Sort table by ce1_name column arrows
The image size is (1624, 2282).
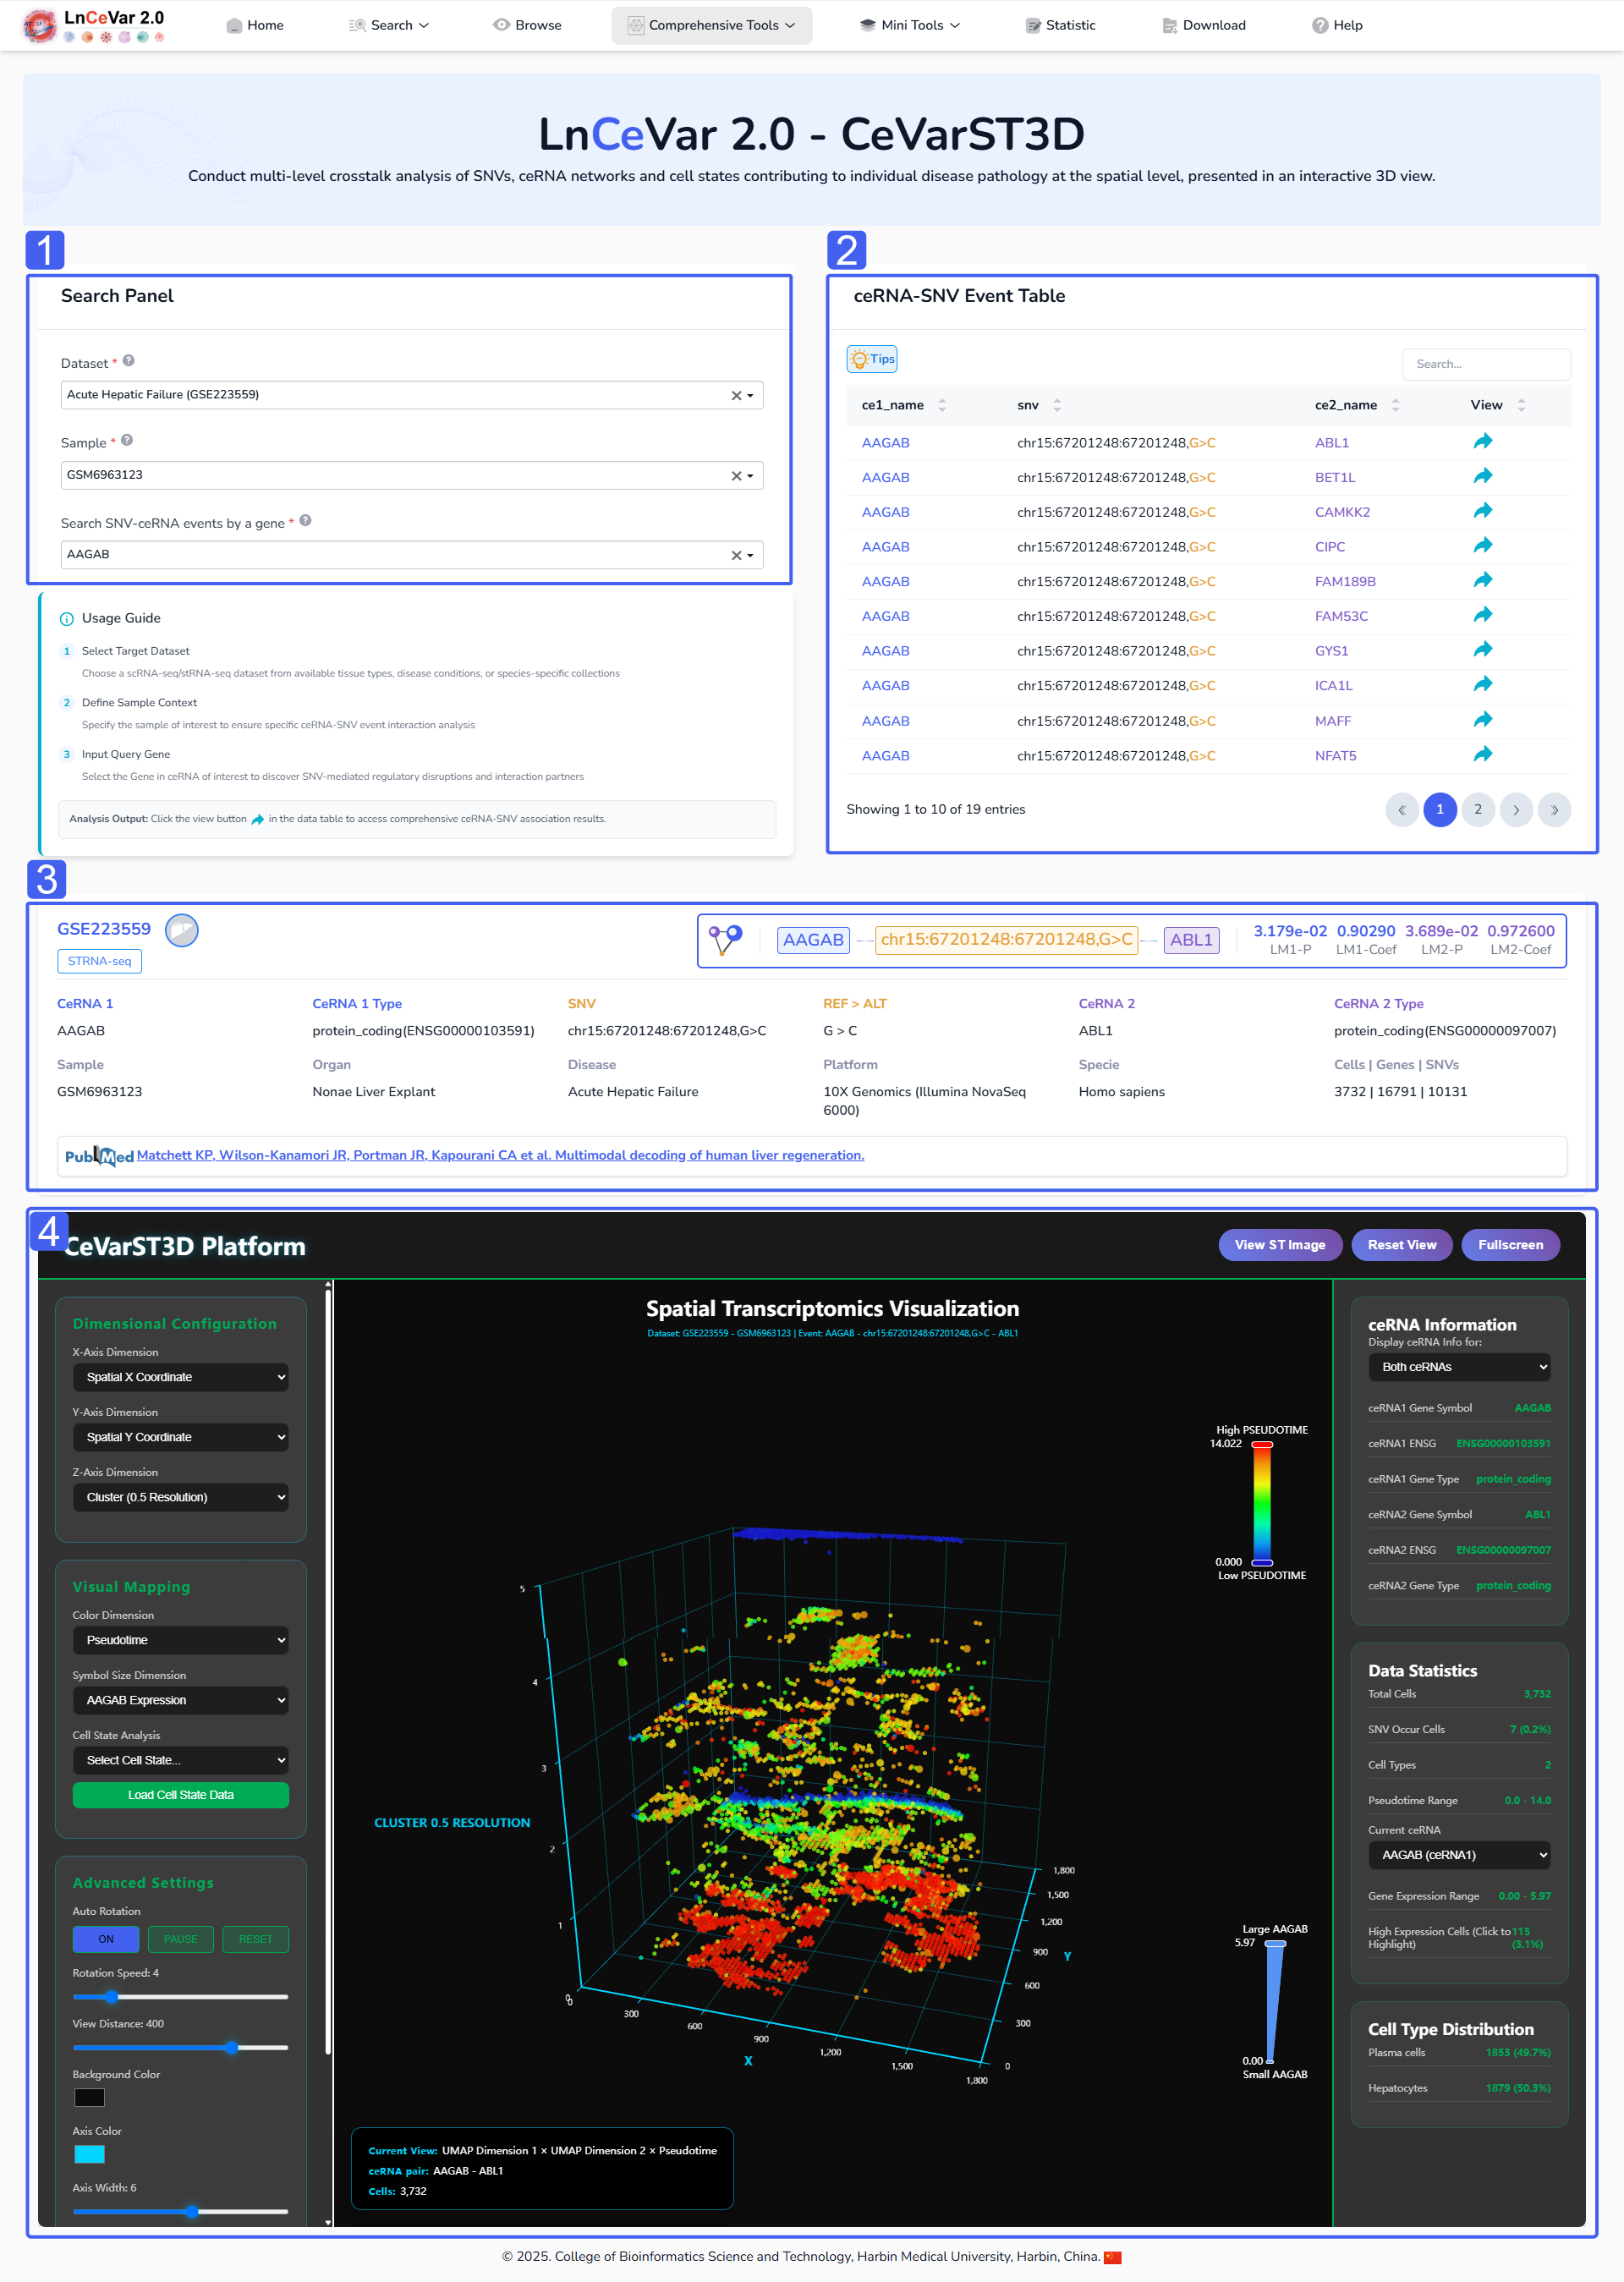(x=942, y=405)
